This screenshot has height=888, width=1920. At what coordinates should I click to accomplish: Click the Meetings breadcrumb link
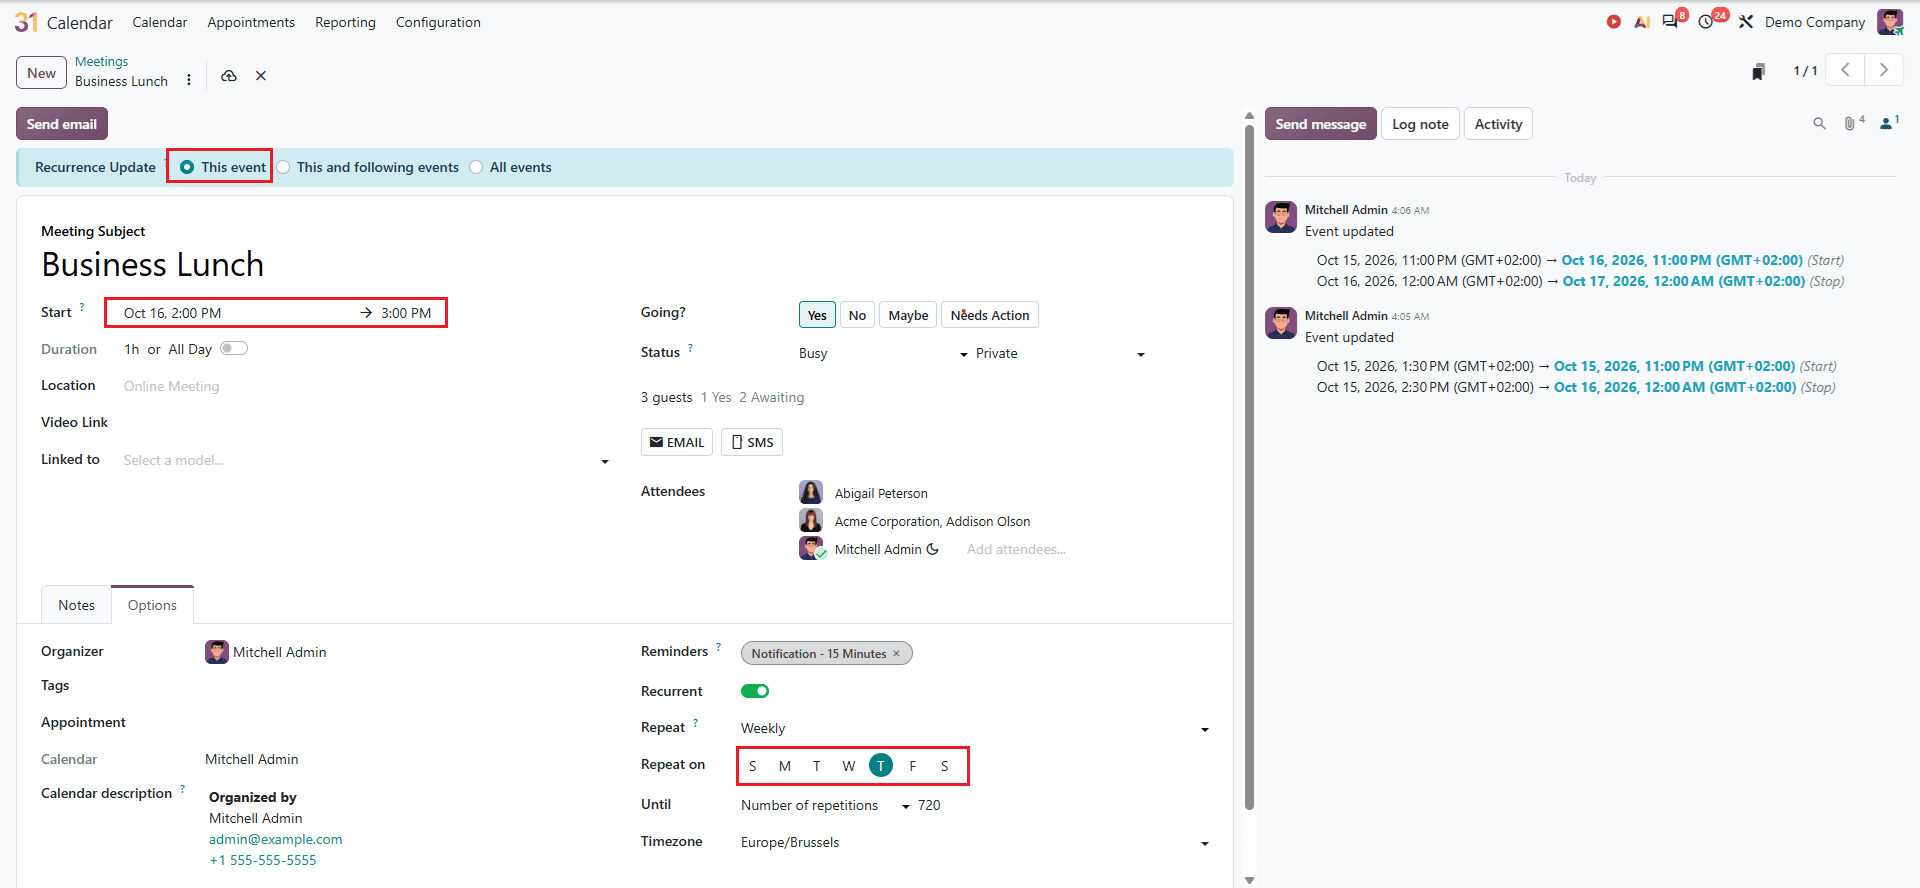coord(102,62)
